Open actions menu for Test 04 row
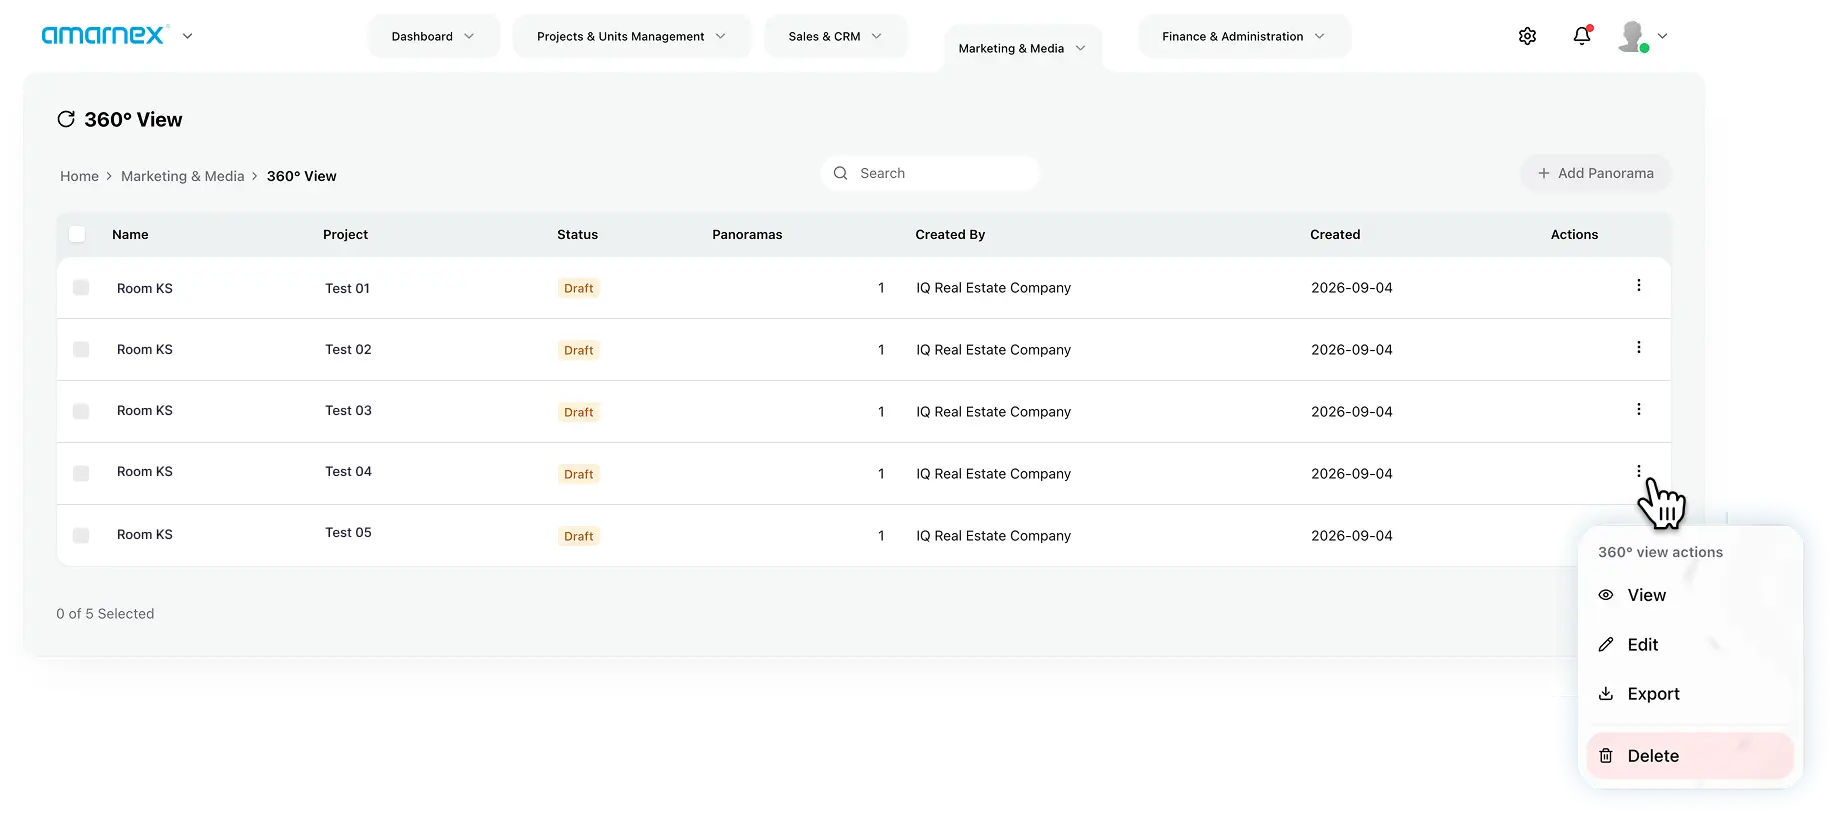The height and width of the screenshot is (814, 1832). (x=1638, y=471)
